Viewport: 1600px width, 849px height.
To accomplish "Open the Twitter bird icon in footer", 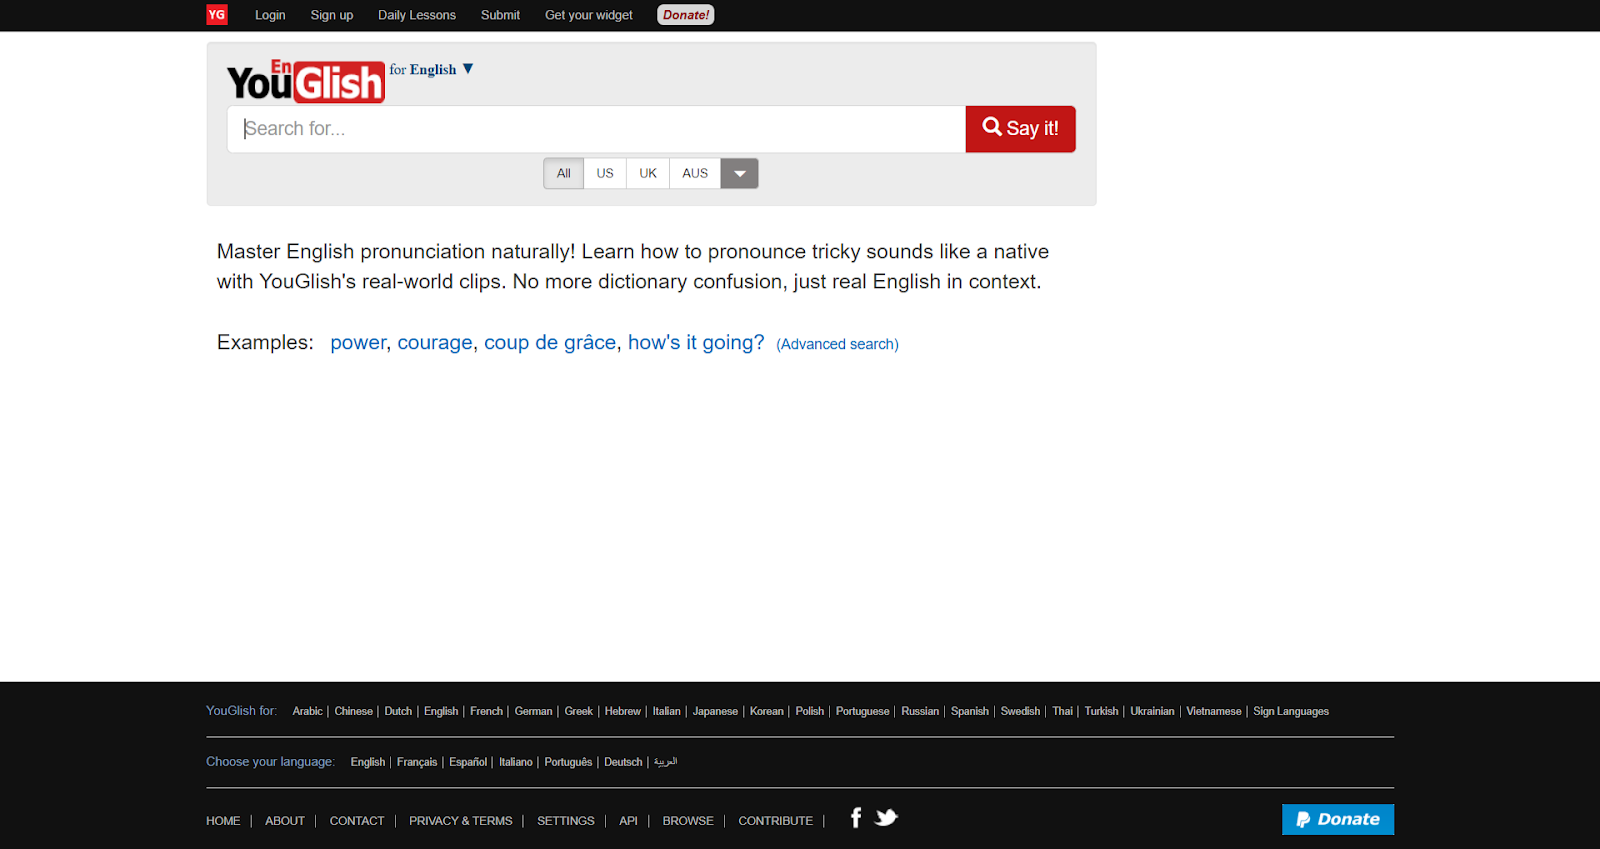I will click(x=886, y=818).
